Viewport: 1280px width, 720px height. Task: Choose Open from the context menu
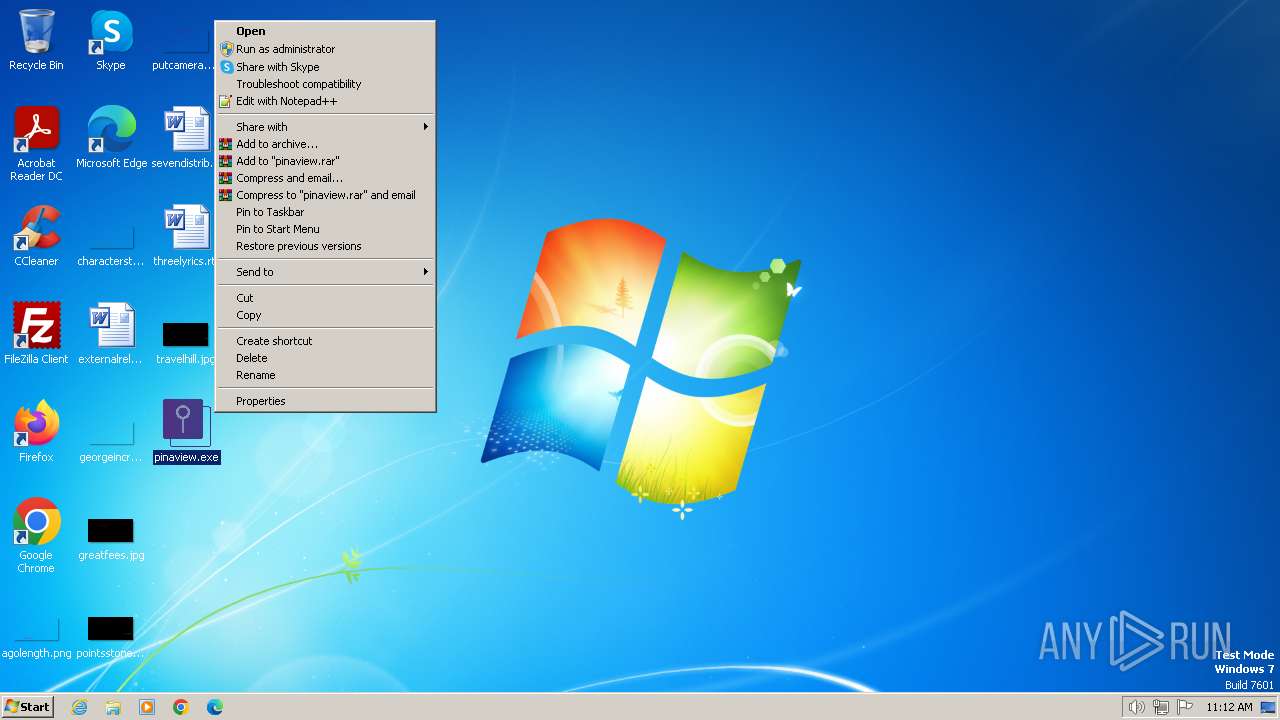click(x=326, y=31)
